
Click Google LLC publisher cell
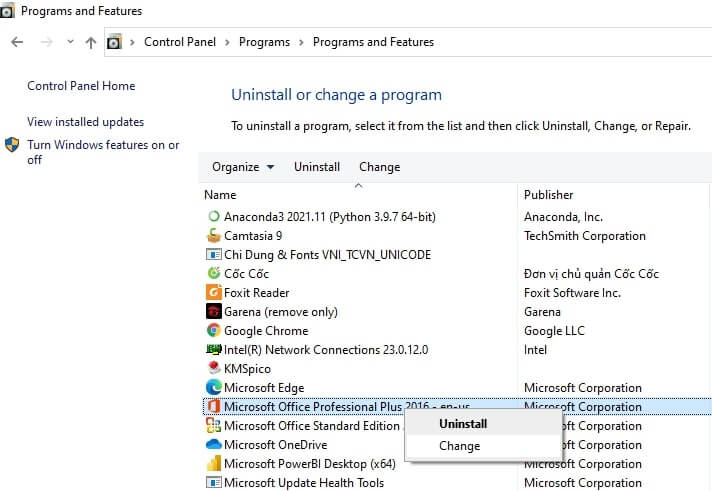coord(554,331)
